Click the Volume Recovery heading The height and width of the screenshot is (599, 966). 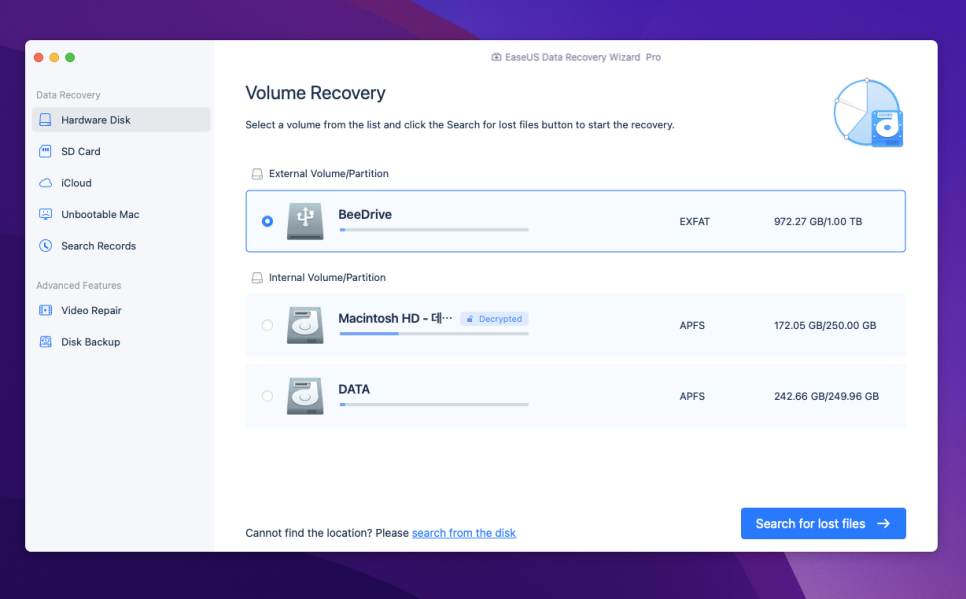(x=315, y=92)
